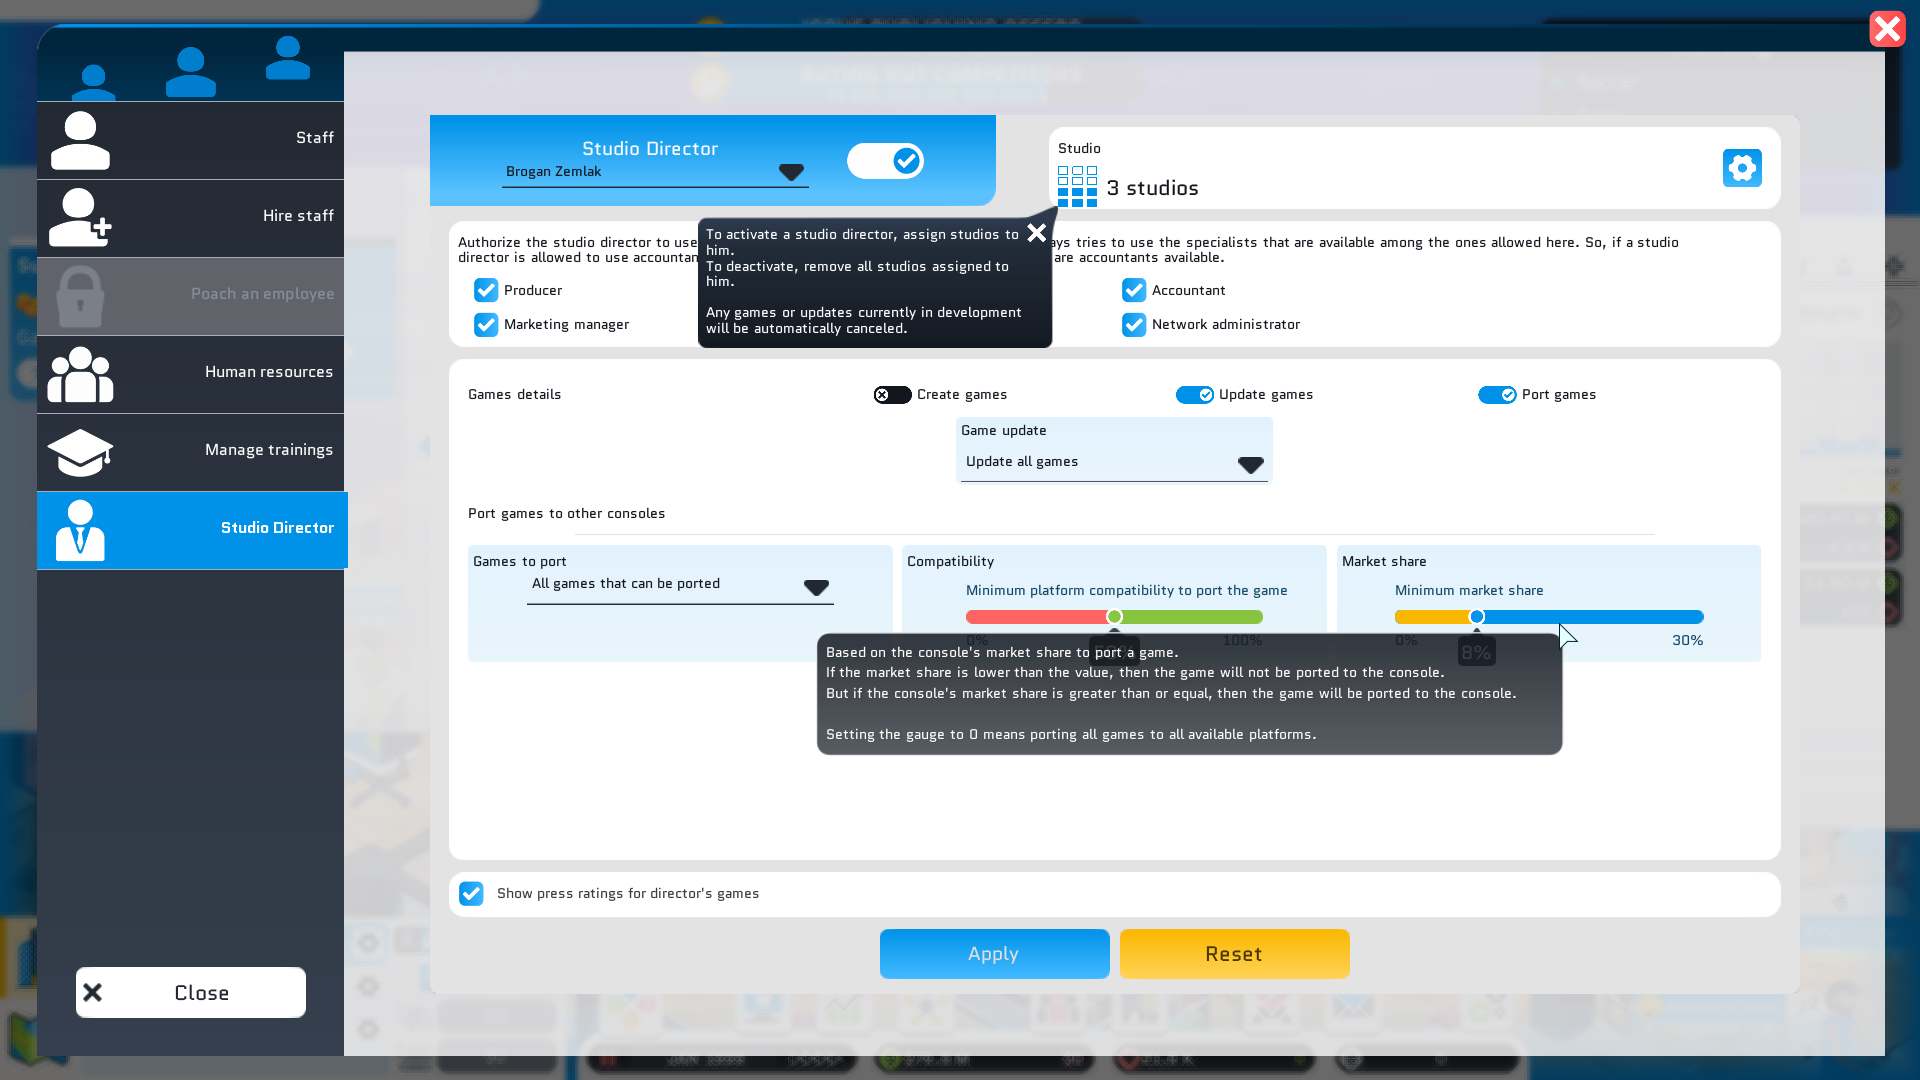Uncheck Show press ratings for director's games
The height and width of the screenshot is (1080, 1920).
[471, 893]
